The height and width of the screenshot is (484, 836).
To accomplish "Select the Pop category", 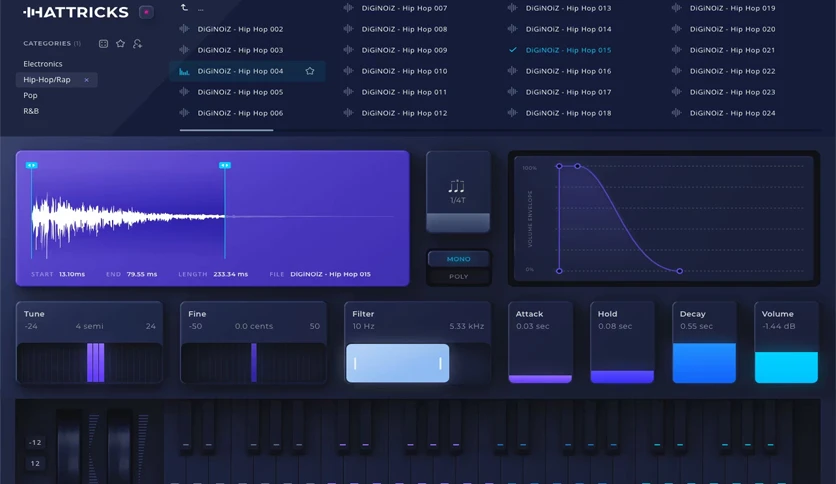I will pos(30,95).
